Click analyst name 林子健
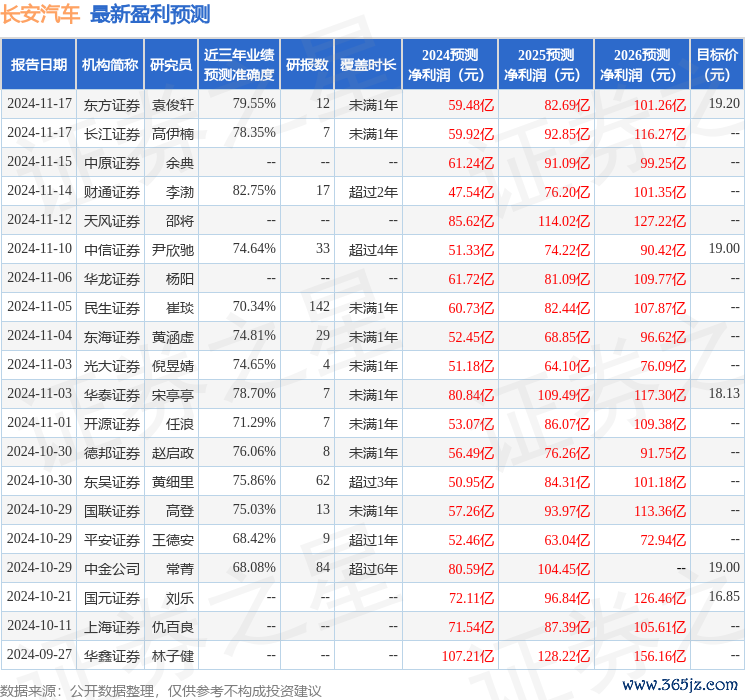 (173, 655)
